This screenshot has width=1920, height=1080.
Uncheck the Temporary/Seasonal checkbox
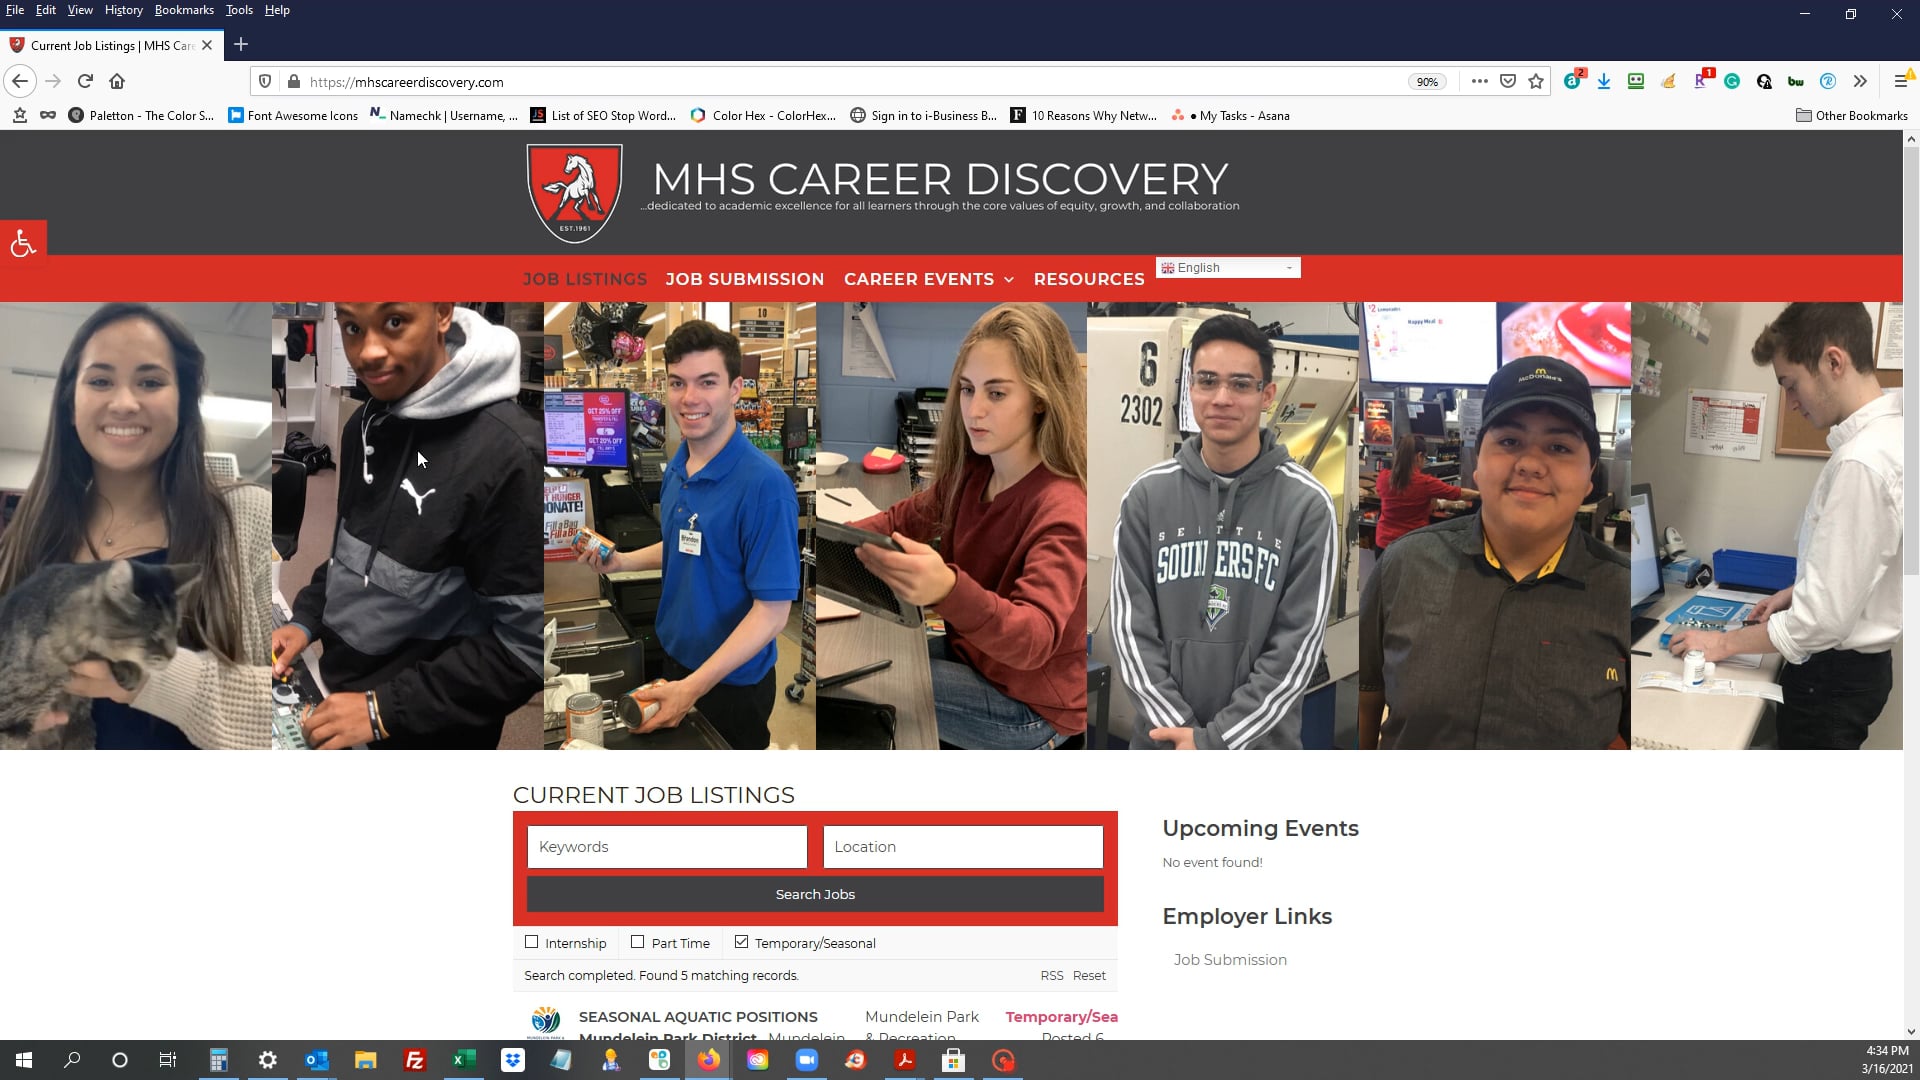point(741,942)
